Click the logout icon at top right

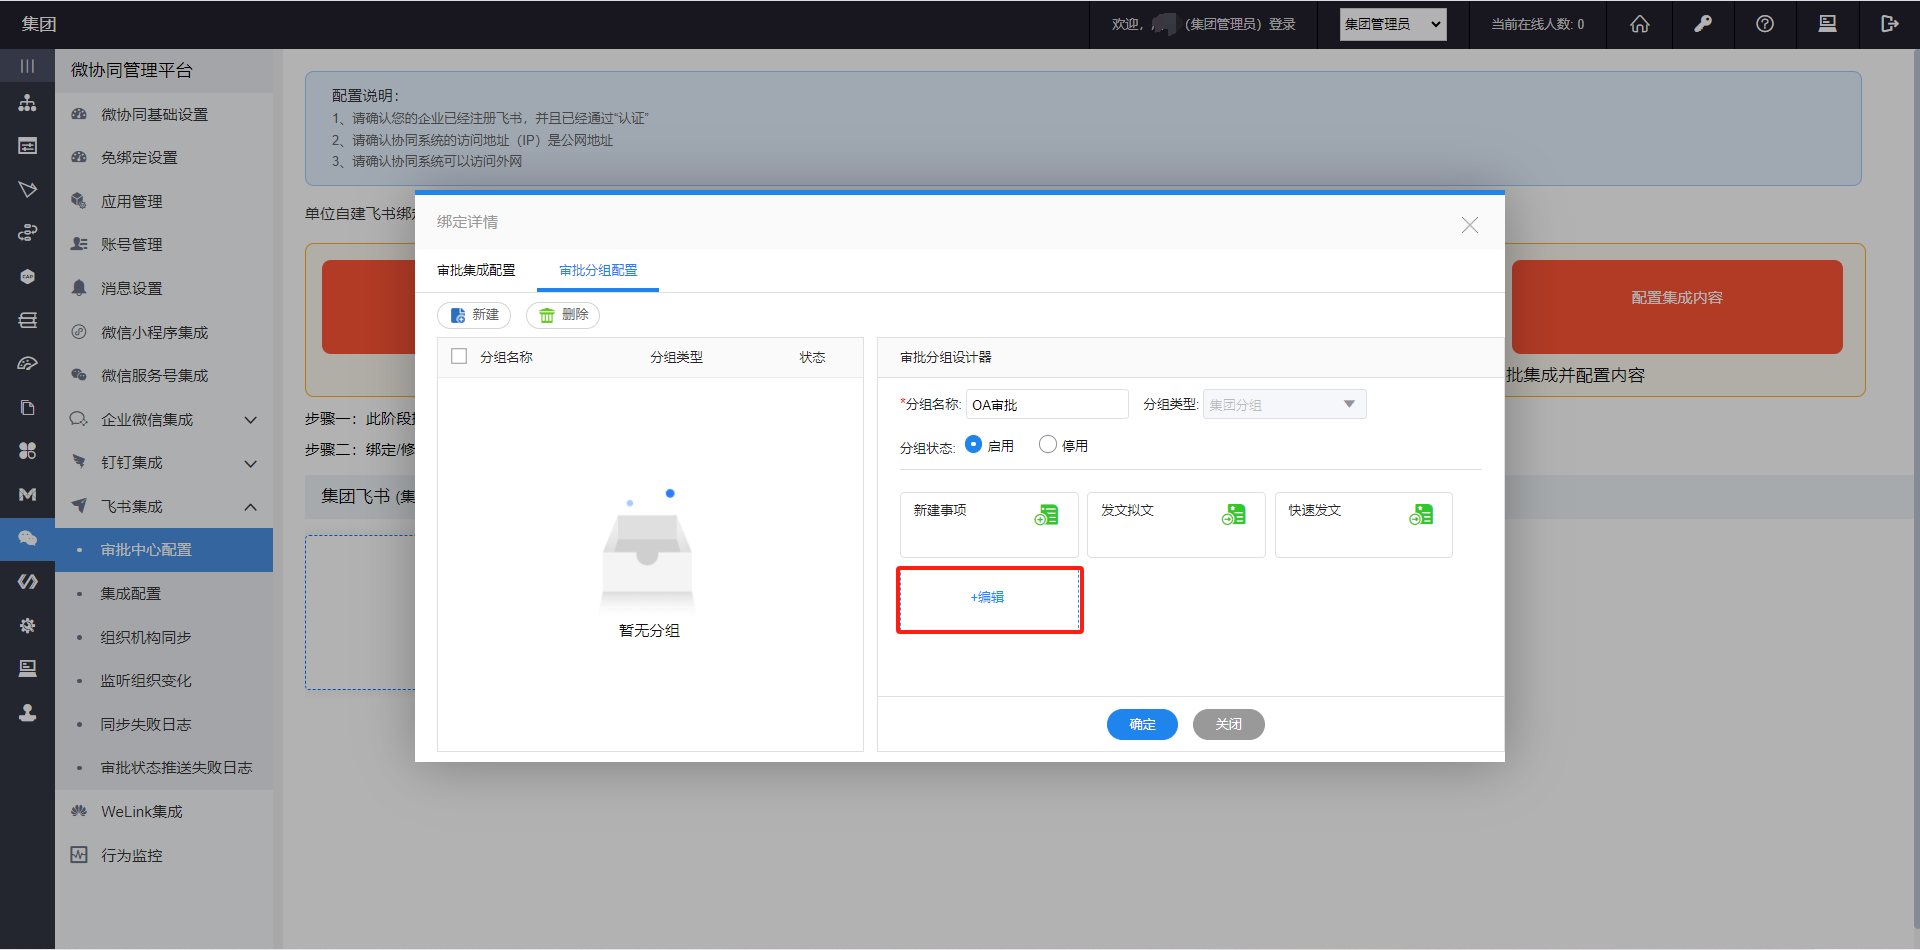[x=1889, y=24]
